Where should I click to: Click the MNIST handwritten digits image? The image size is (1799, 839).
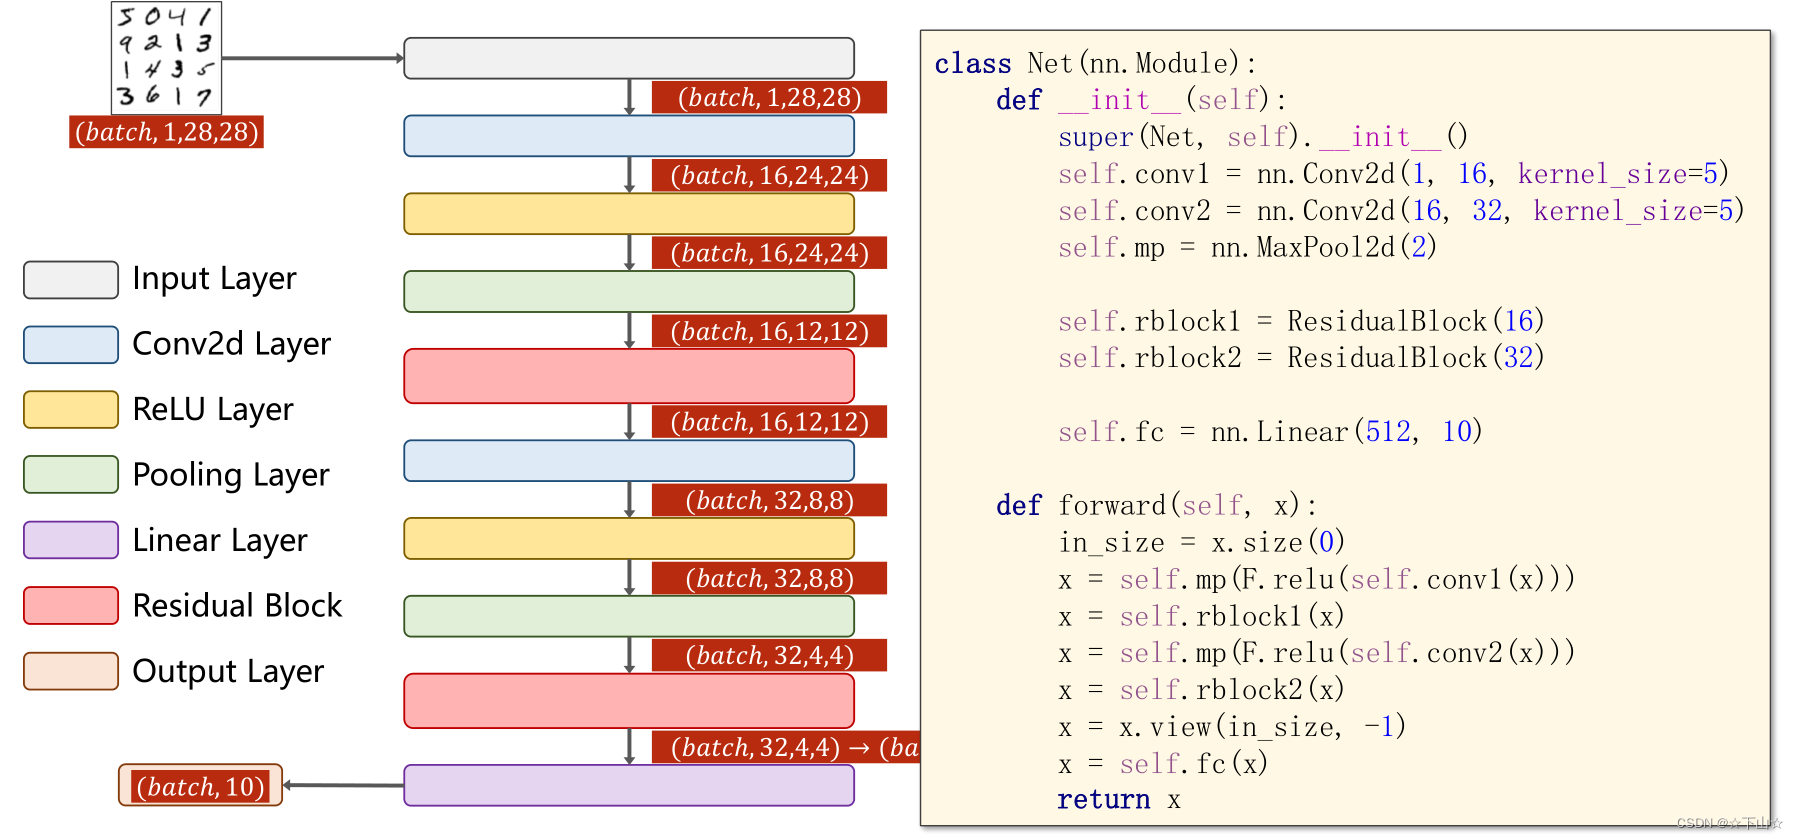tap(166, 58)
